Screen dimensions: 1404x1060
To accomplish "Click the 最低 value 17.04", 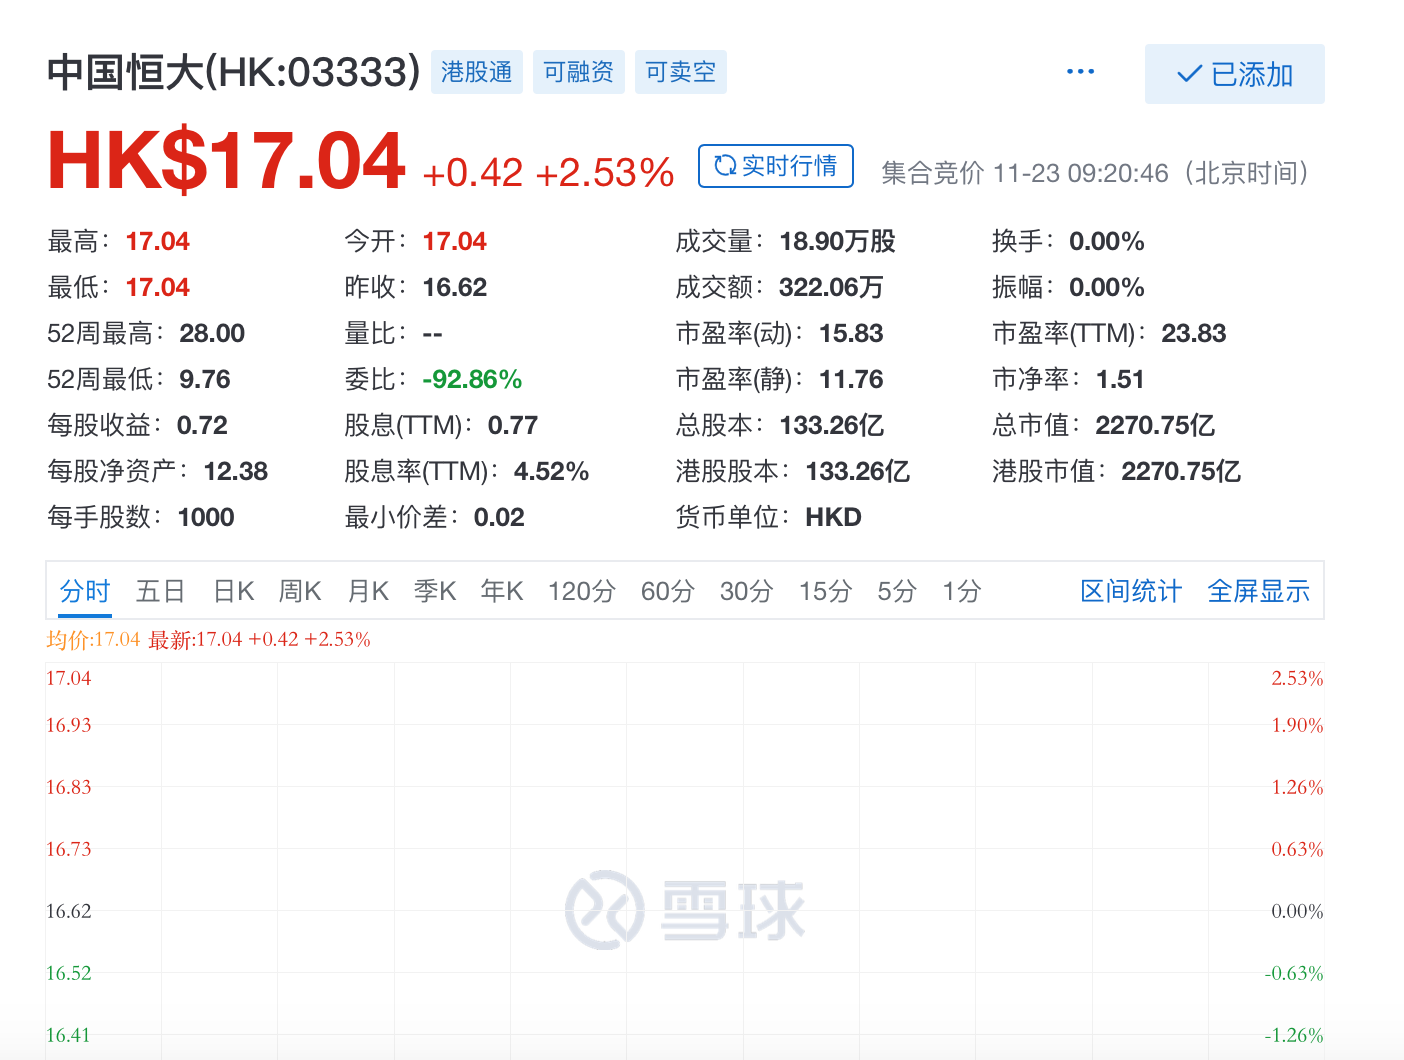I will point(158,287).
